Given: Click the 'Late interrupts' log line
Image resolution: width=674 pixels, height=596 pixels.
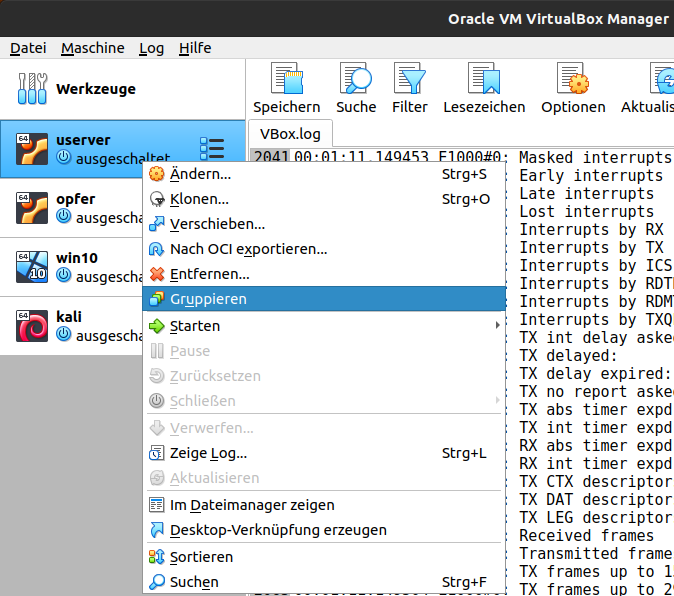Looking at the screenshot, I should 586,193.
